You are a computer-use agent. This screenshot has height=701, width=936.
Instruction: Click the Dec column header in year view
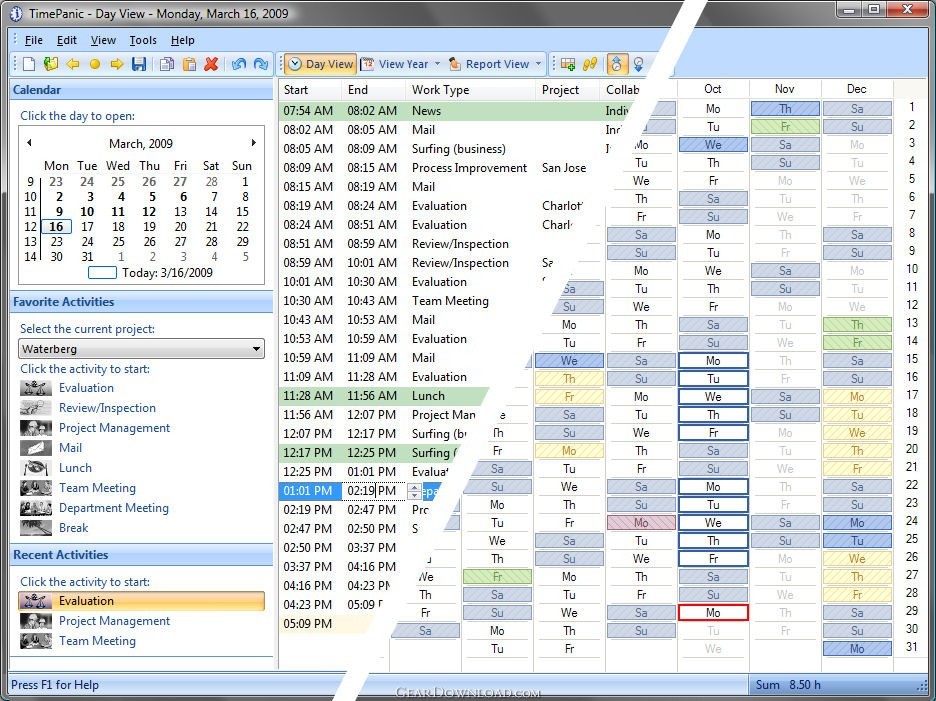[x=857, y=89]
